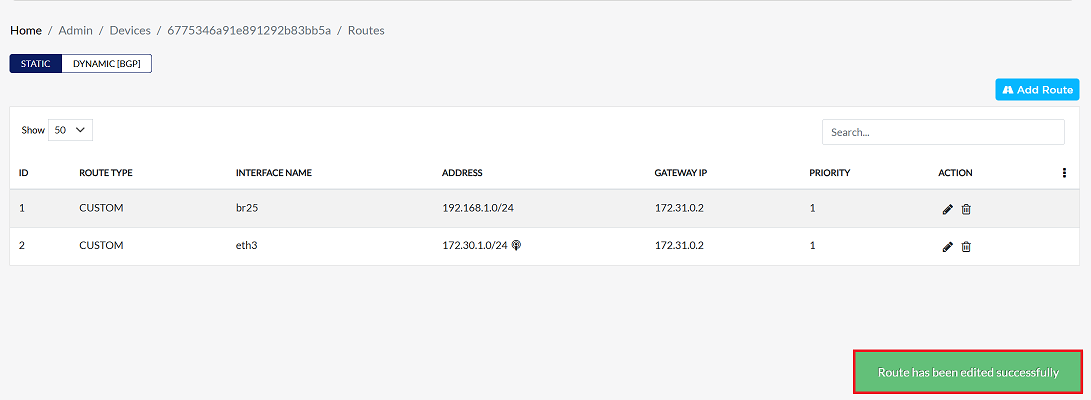Sort by the PRIORITY column header
This screenshot has height=400, width=1091.
click(x=830, y=173)
